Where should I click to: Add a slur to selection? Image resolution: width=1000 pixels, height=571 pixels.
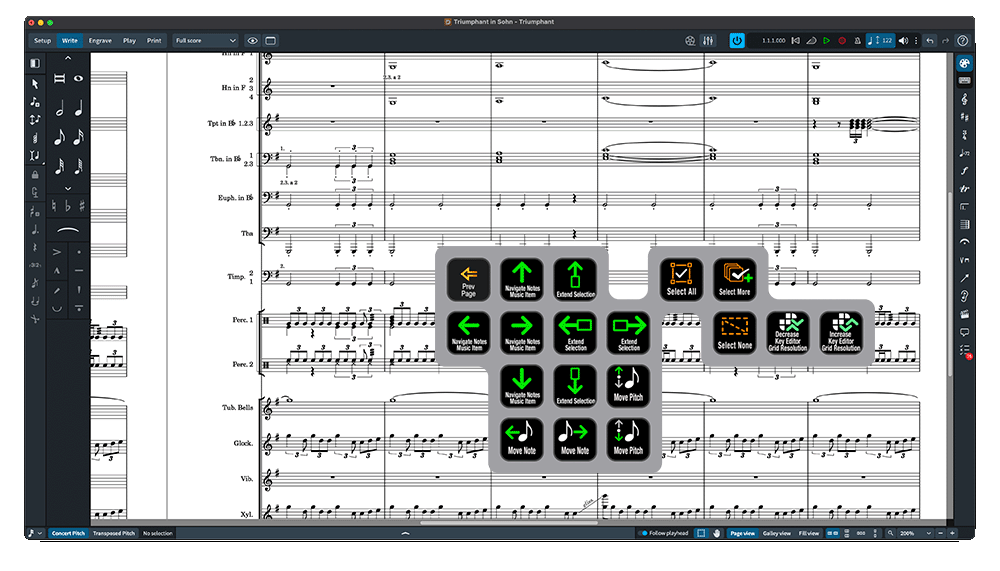pyautogui.click(x=68, y=230)
